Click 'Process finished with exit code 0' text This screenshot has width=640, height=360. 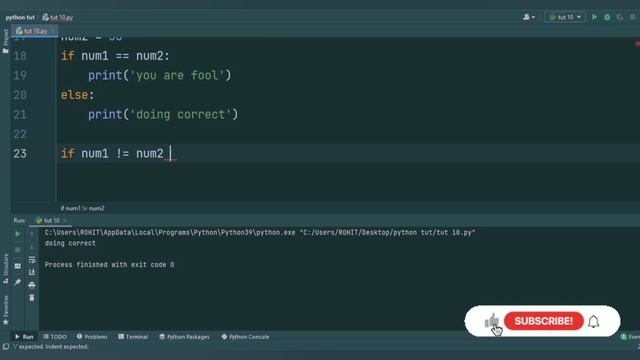(x=109, y=265)
